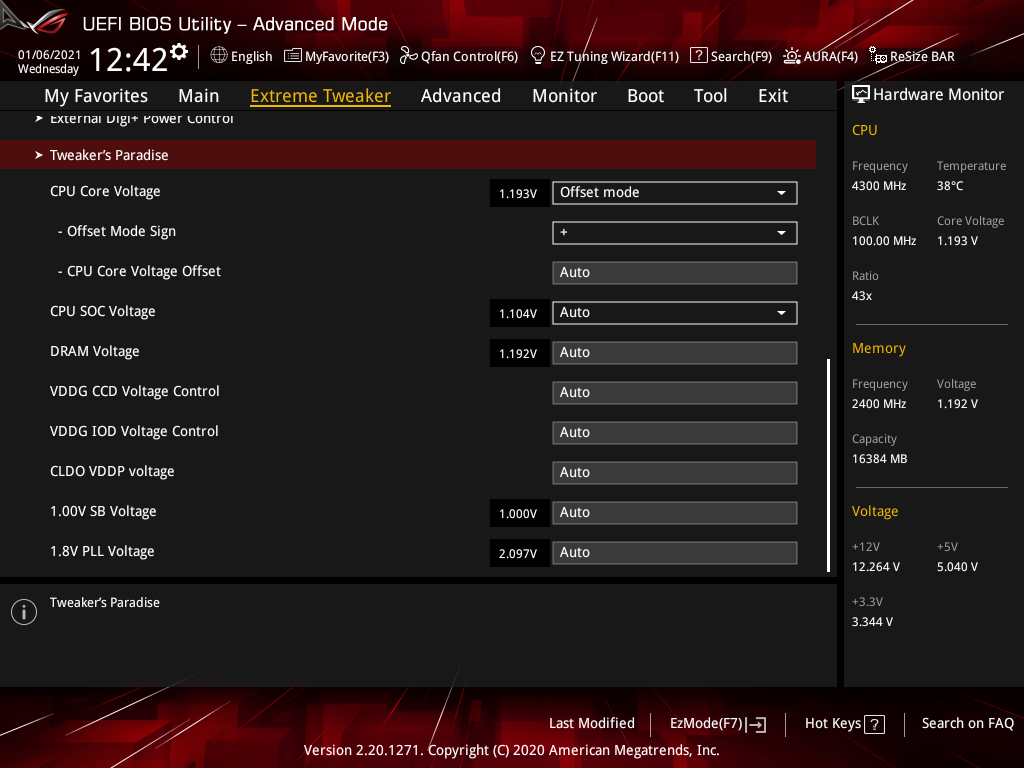Screen dimensions: 1024x768
Task: Open CPU SOC Voltage dropdown
Action: 675,313
